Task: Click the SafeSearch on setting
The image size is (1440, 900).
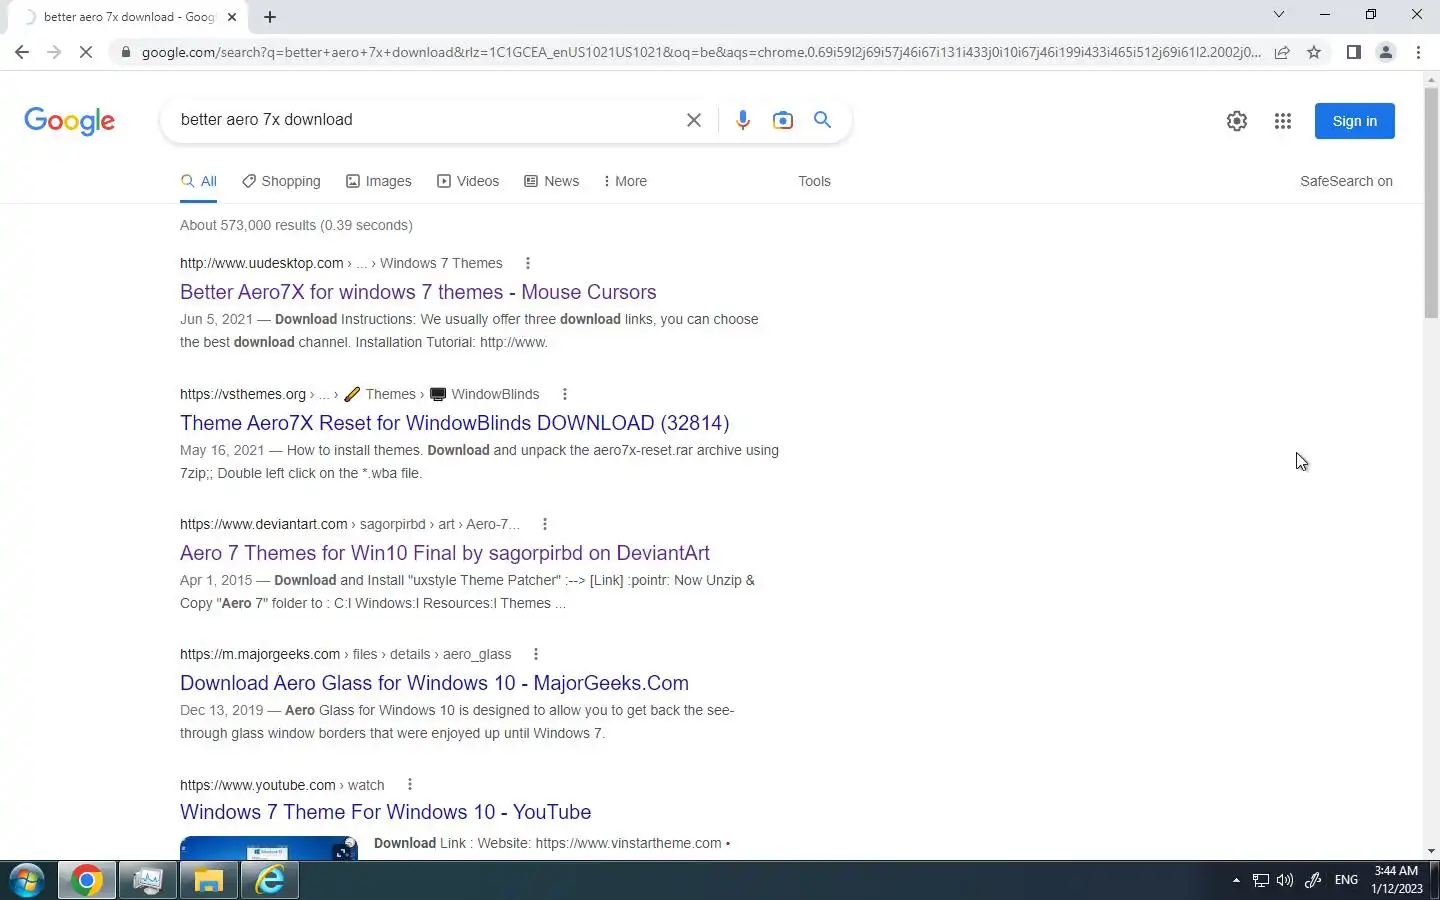Action: tap(1346, 181)
